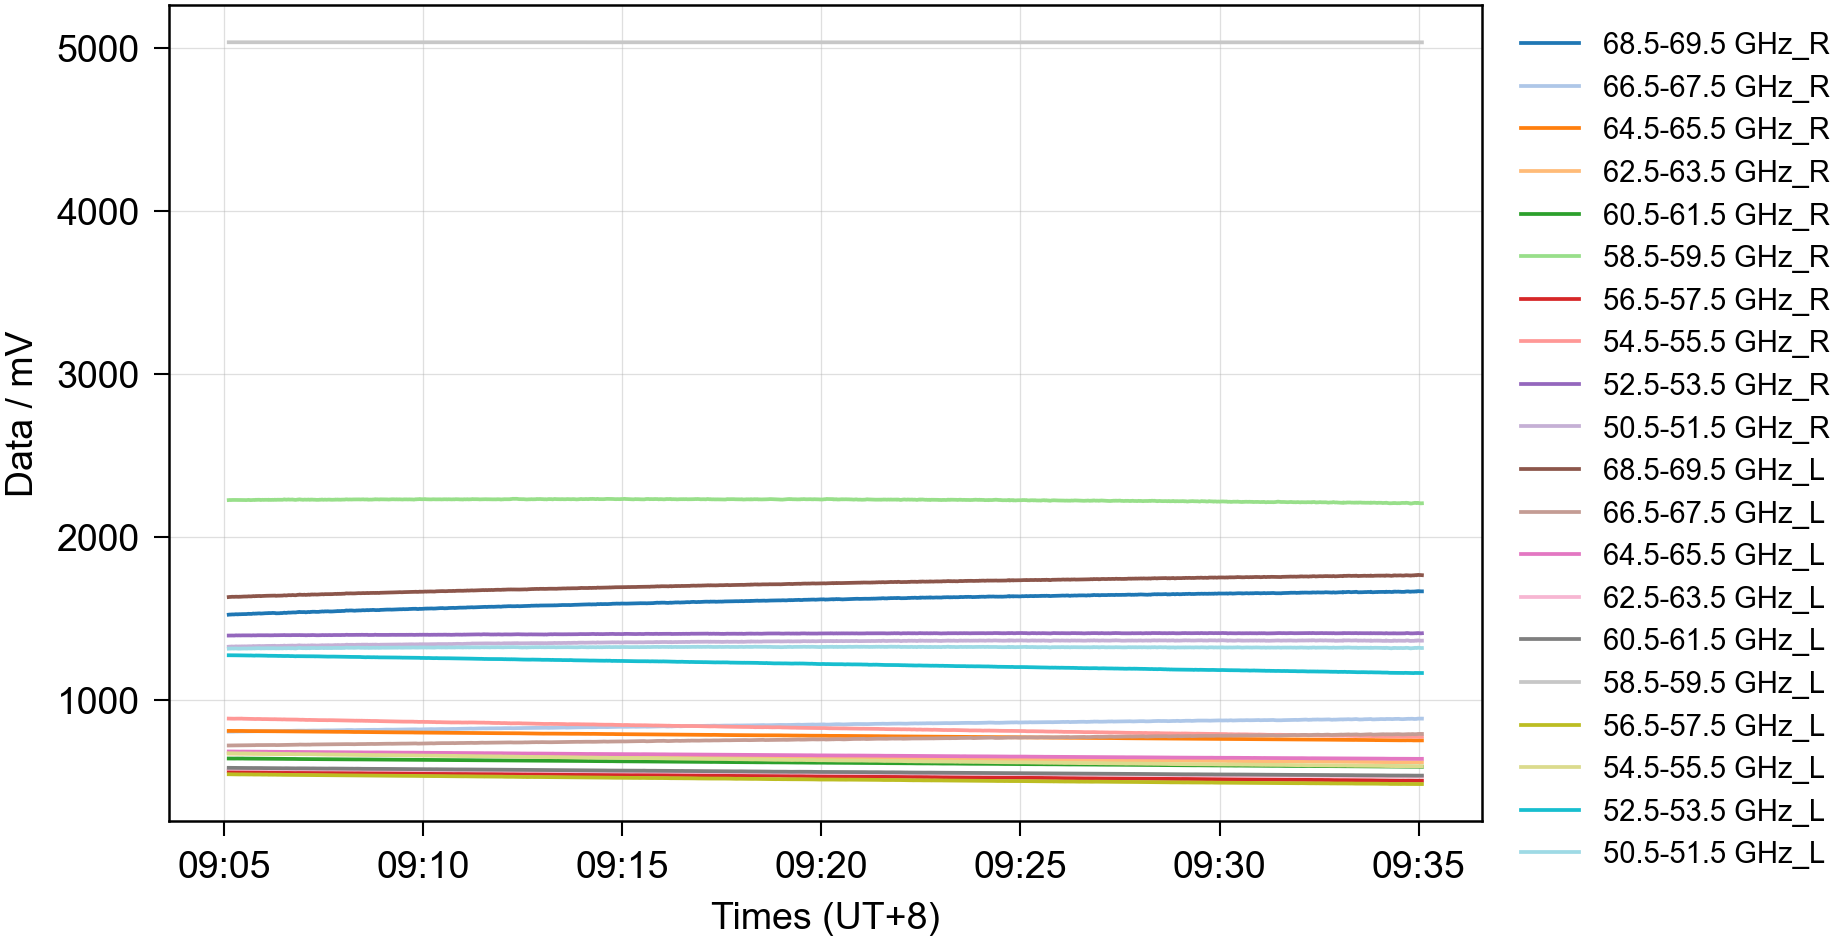Click the 68.5-69.5 GHz_R legend label
The image size is (1847, 941).
pos(1714,44)
